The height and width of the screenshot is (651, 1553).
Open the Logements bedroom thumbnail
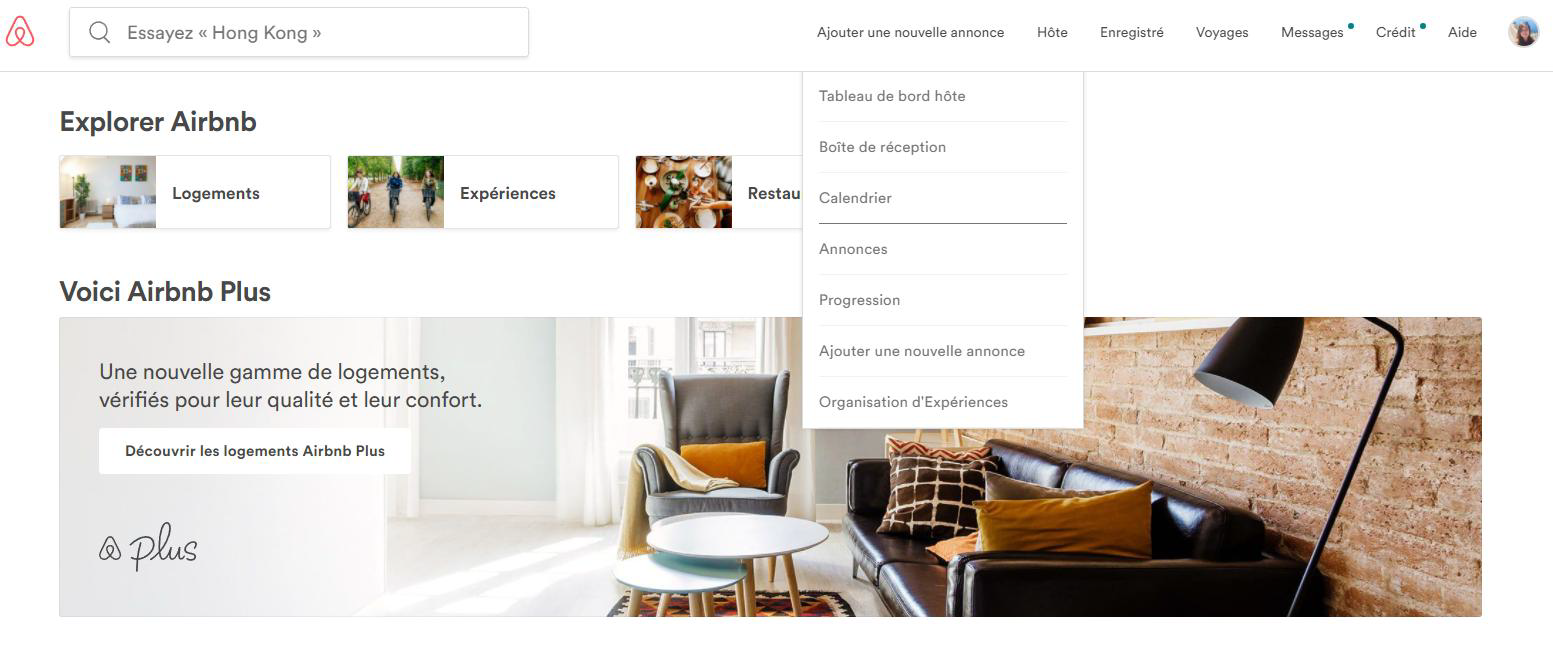(x=108, y=192)
